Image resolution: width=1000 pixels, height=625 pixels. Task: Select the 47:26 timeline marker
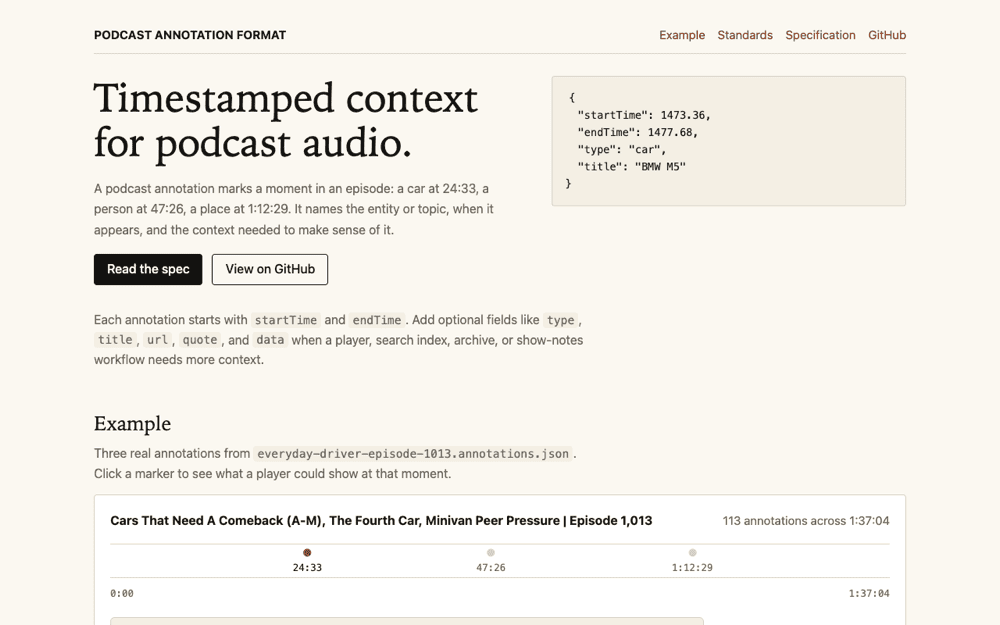tap(490, 559)
